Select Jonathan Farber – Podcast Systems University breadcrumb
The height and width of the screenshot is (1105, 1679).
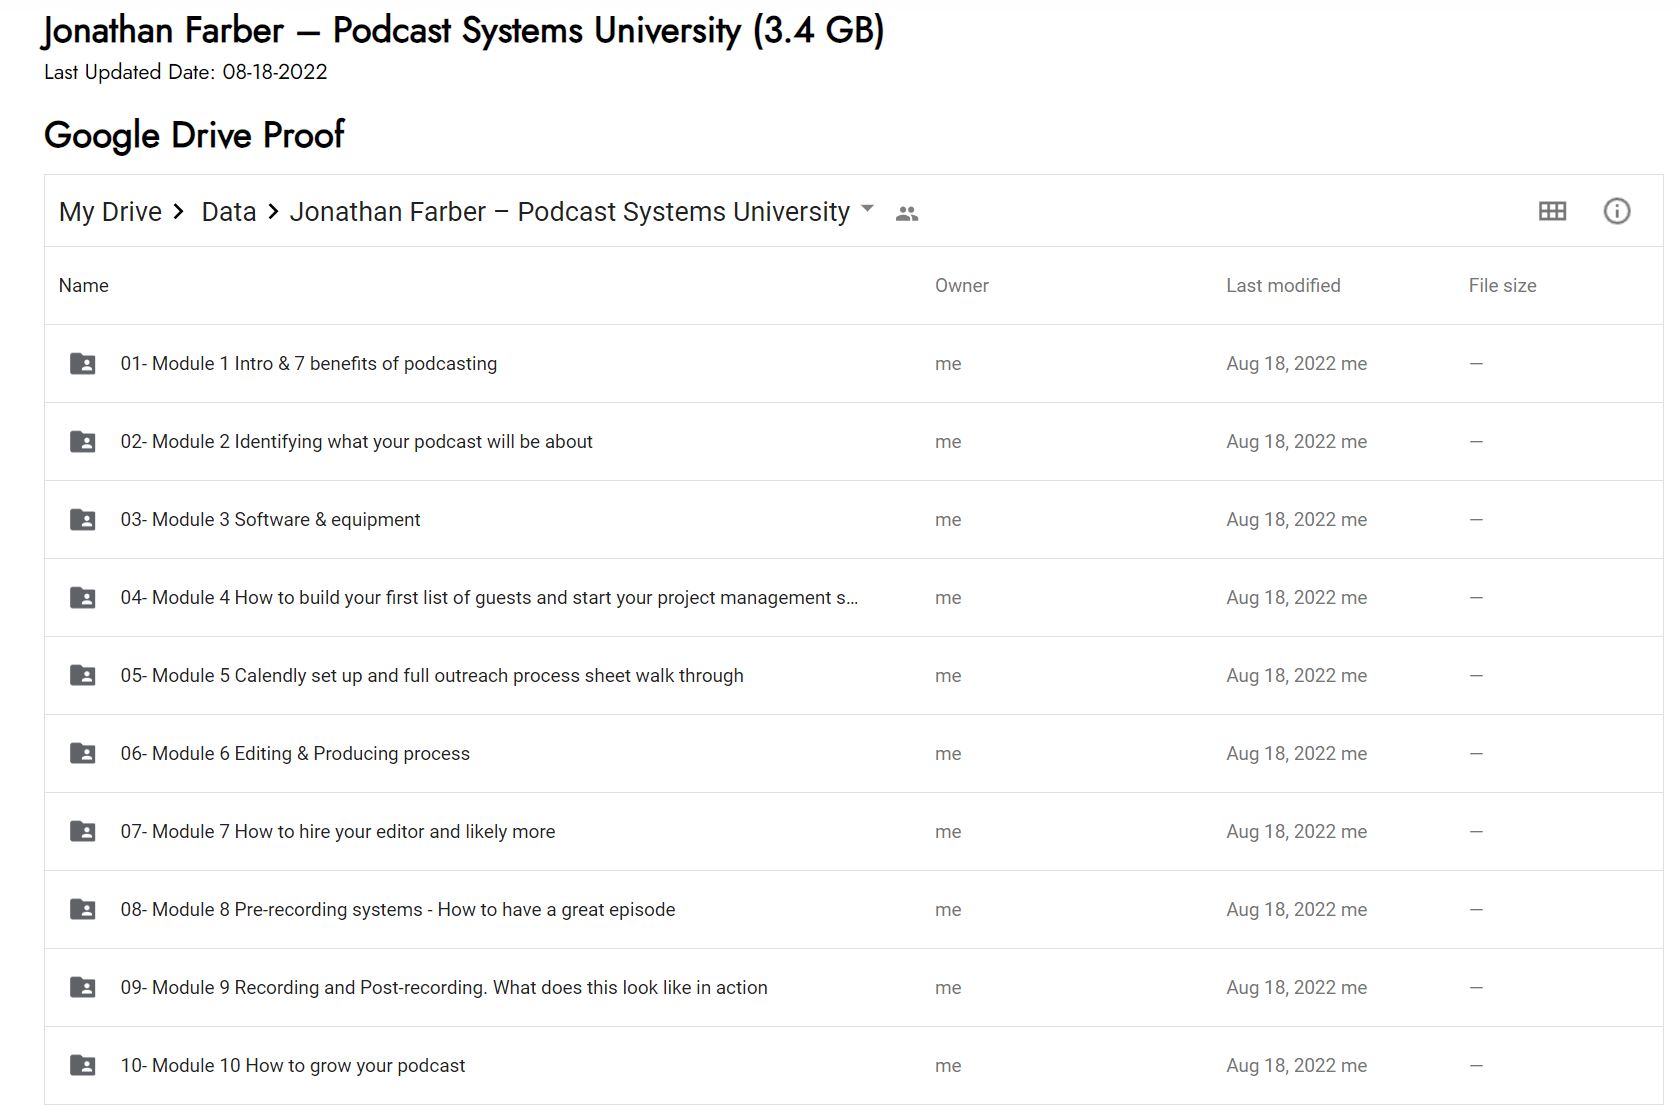(x=570, y=212)
